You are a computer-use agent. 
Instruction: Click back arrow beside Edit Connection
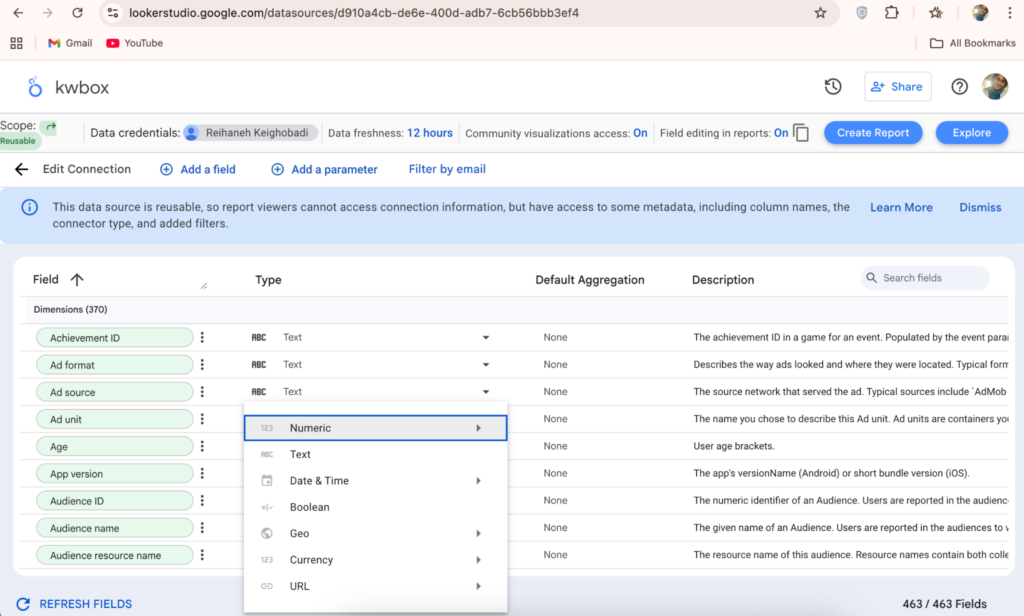(21, 169)
